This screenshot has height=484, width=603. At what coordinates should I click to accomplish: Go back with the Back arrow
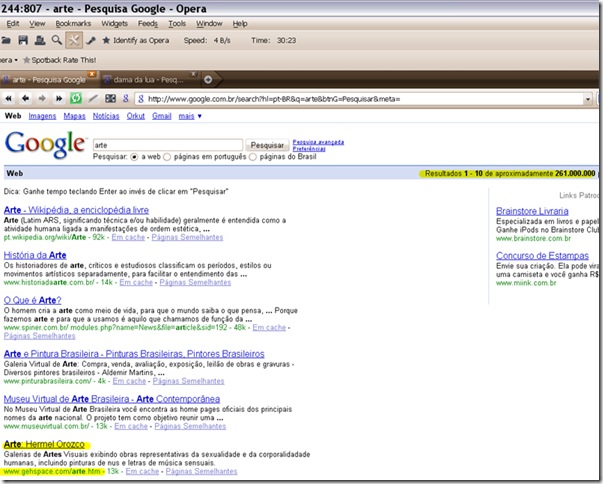(x=25, y=99)
